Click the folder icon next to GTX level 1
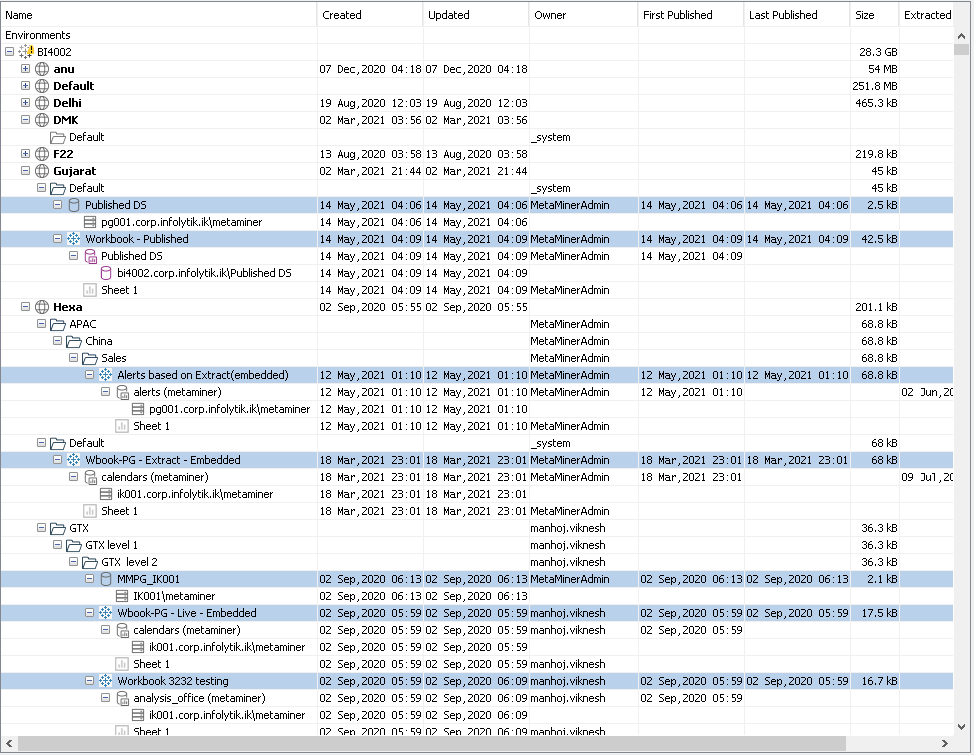Viewport: 974px width, 755px height. 75,546
